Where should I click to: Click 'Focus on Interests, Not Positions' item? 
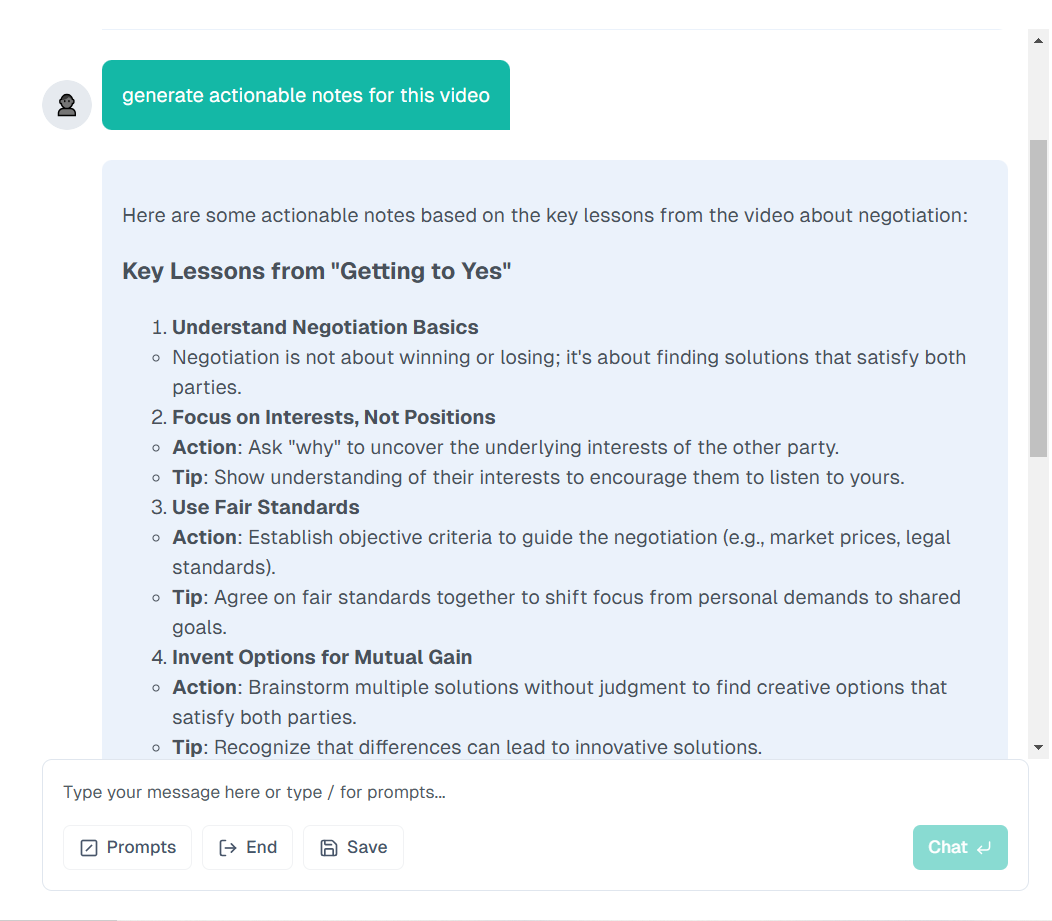point(333,417)
